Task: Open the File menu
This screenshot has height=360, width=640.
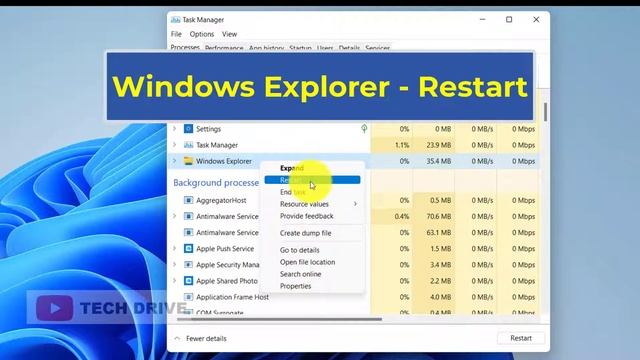Action: click(176, 34)
